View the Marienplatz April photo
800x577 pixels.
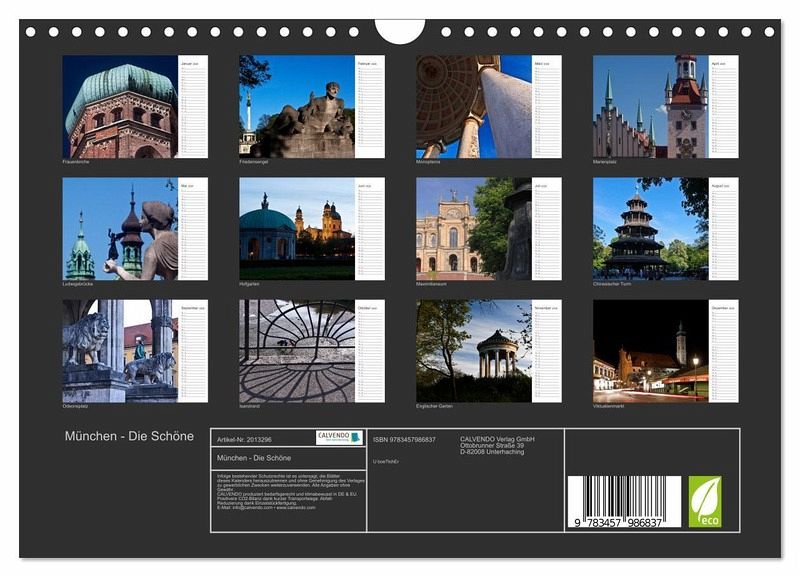point(650,107)
